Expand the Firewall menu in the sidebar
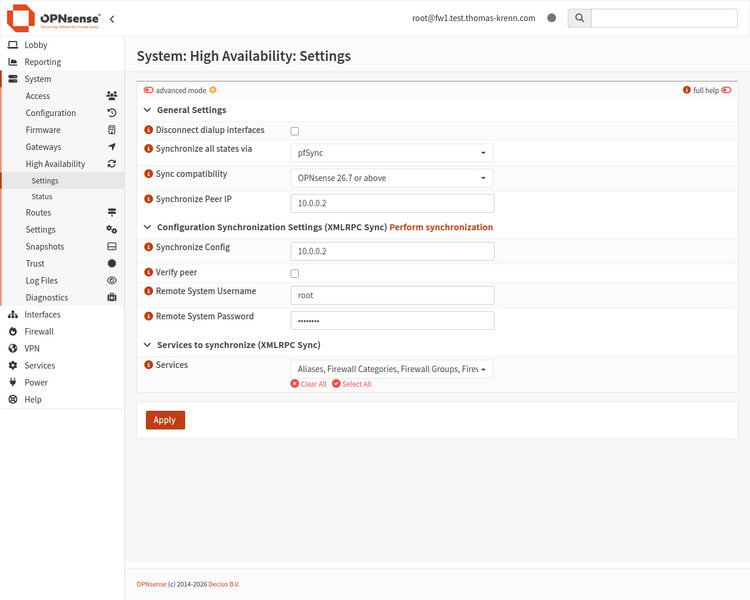Image resolution: width=750 pixels, height=600 pixels. pyautogui.click(x=62, y=332)
